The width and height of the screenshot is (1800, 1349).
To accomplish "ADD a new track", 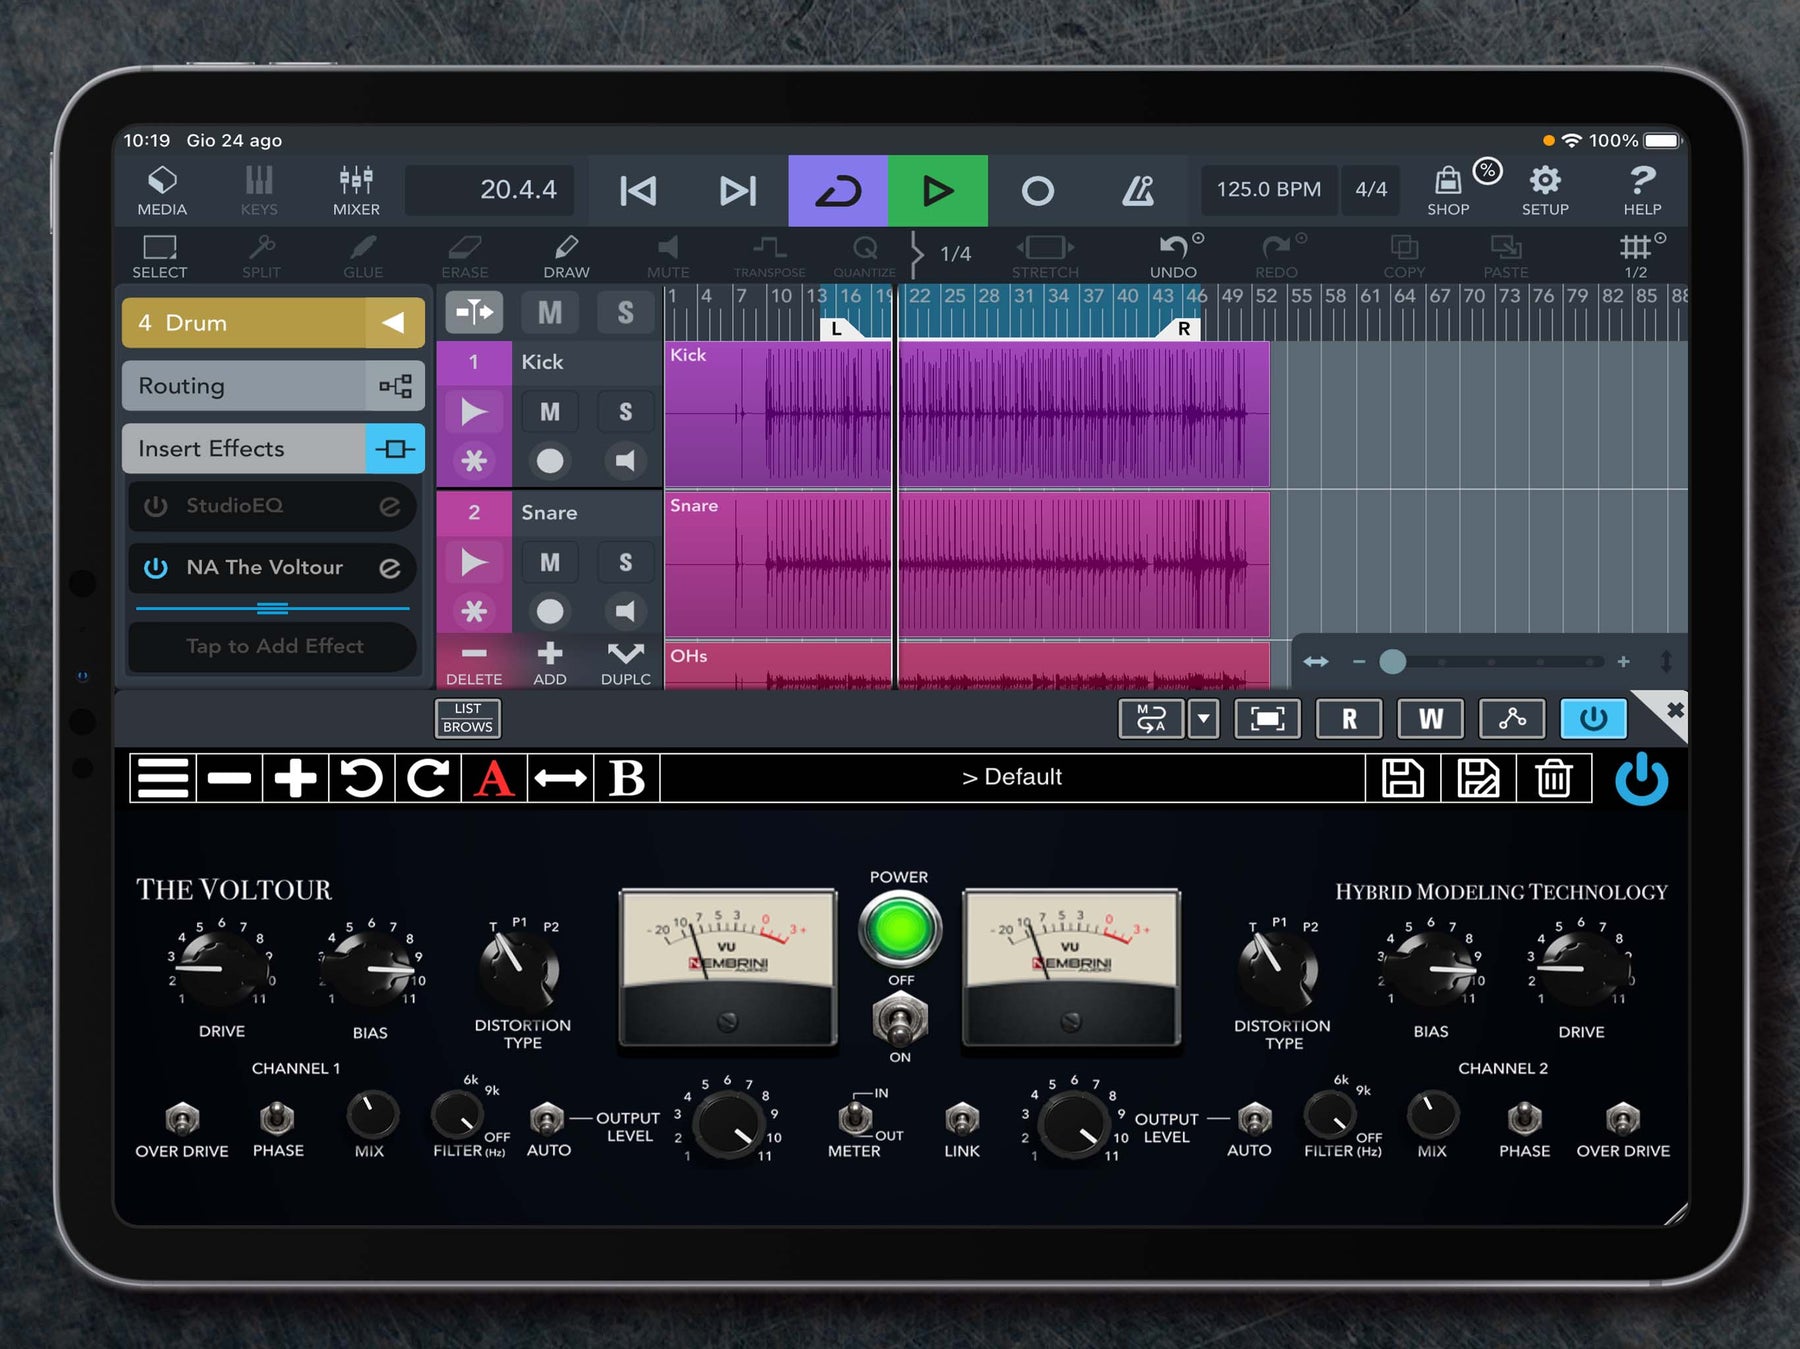I will 549,663.
